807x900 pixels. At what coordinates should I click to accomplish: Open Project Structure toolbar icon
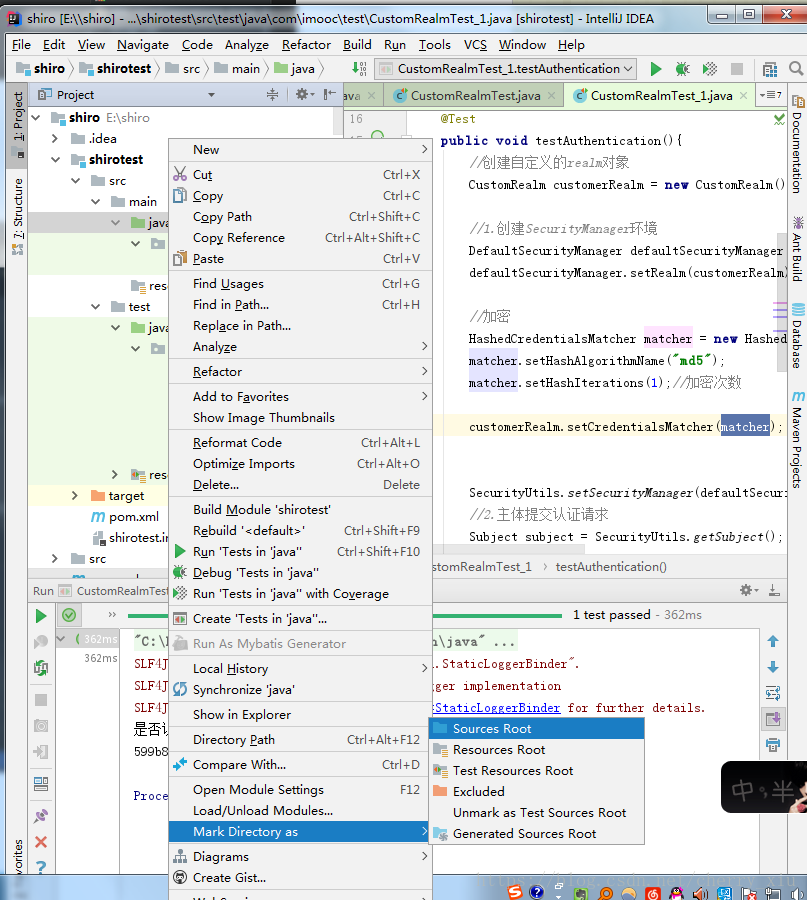pos(770,69)
